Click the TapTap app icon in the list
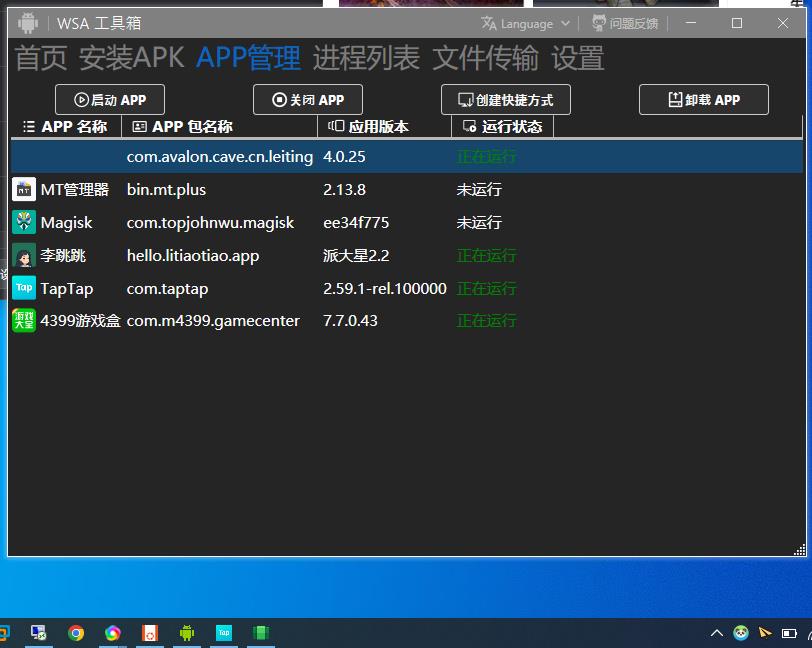This screenshot has width=812, height=648. pyautogui.click(x=23, y=288)
